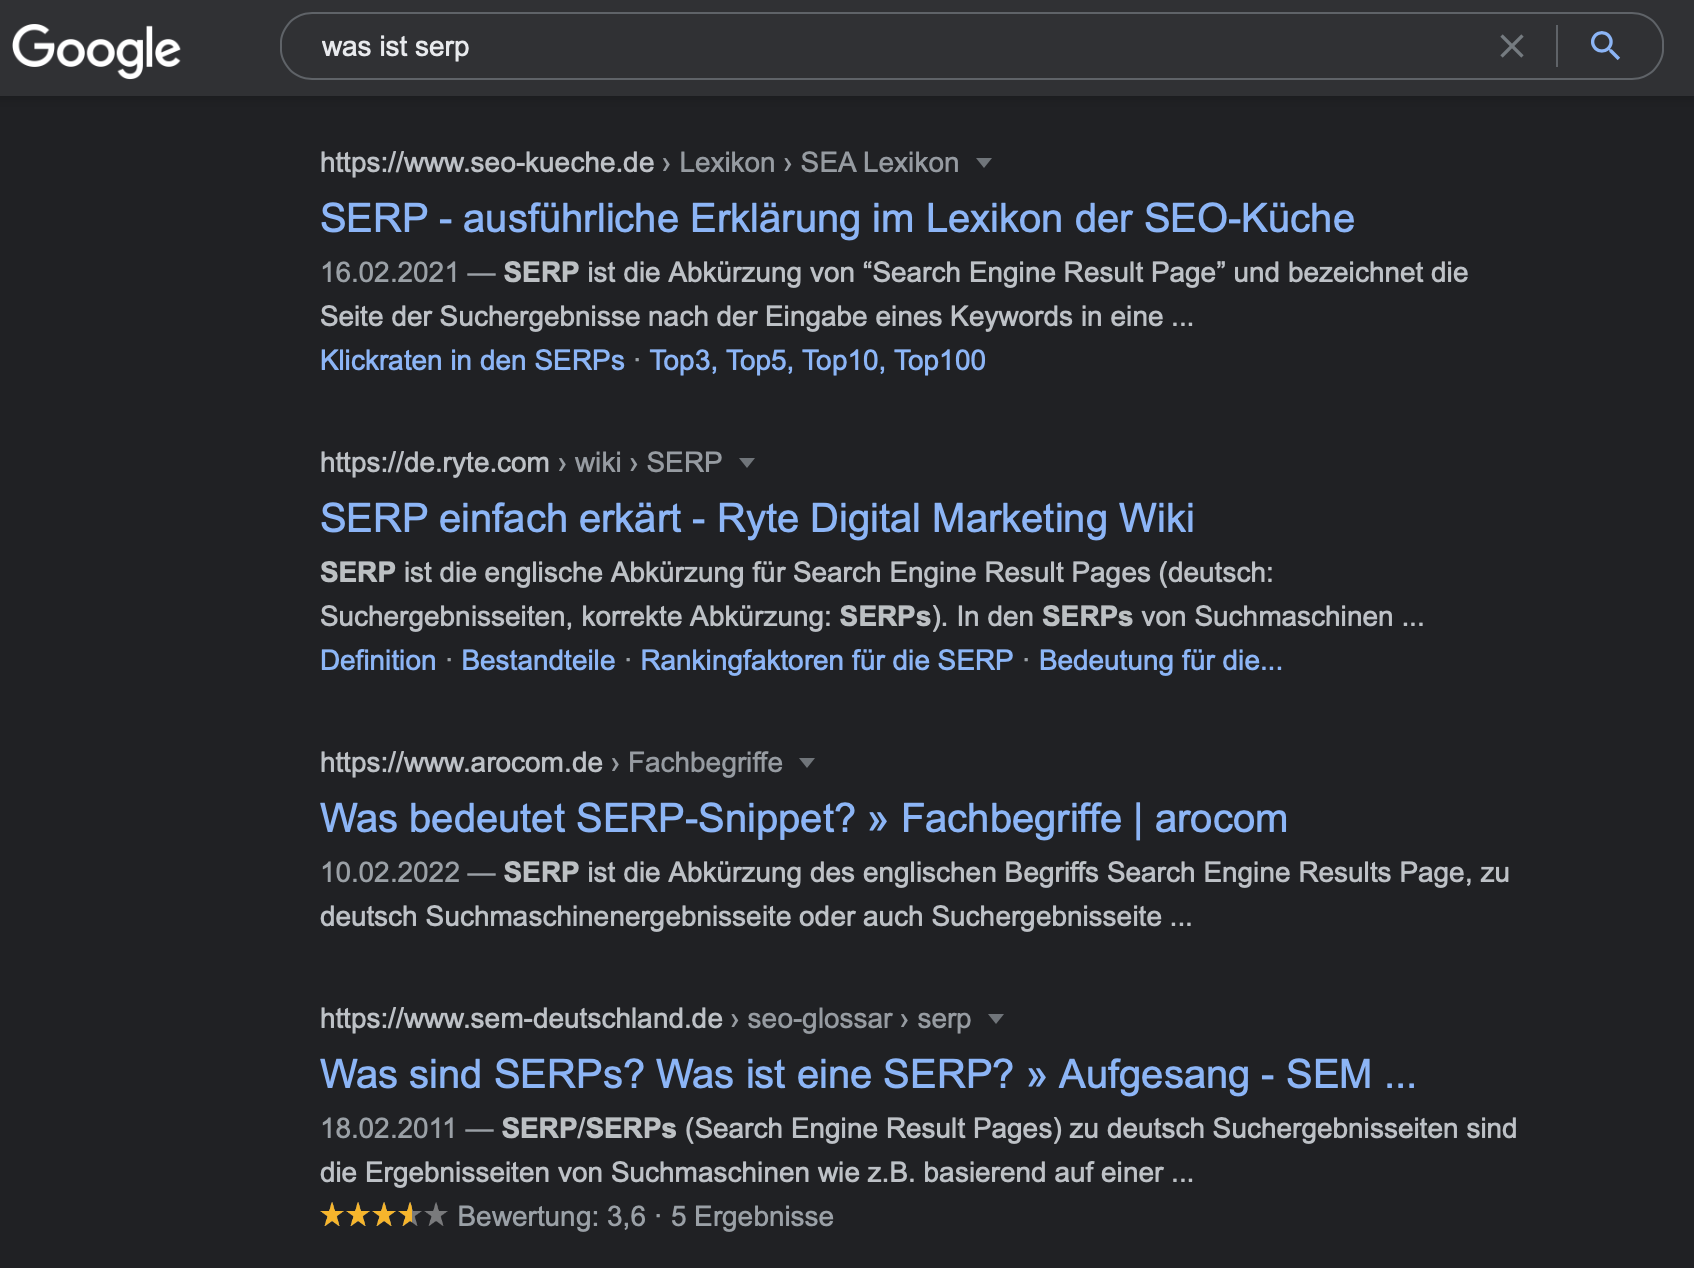Open 'Was sind SERPs? Was ist eine SERP?' result

tap(868, 1074)
